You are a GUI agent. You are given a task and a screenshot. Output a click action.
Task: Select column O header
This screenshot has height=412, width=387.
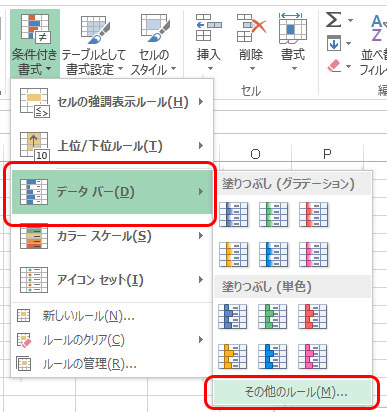pyautogui.click(x=256, y=154)
